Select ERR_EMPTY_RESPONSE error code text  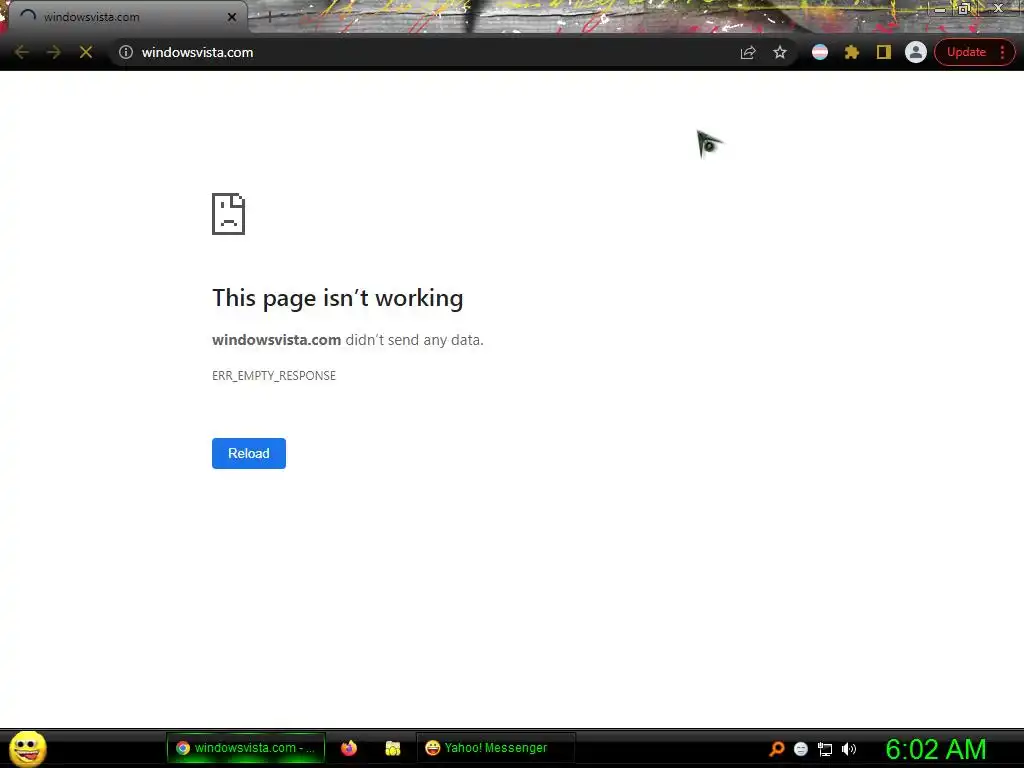274,376
